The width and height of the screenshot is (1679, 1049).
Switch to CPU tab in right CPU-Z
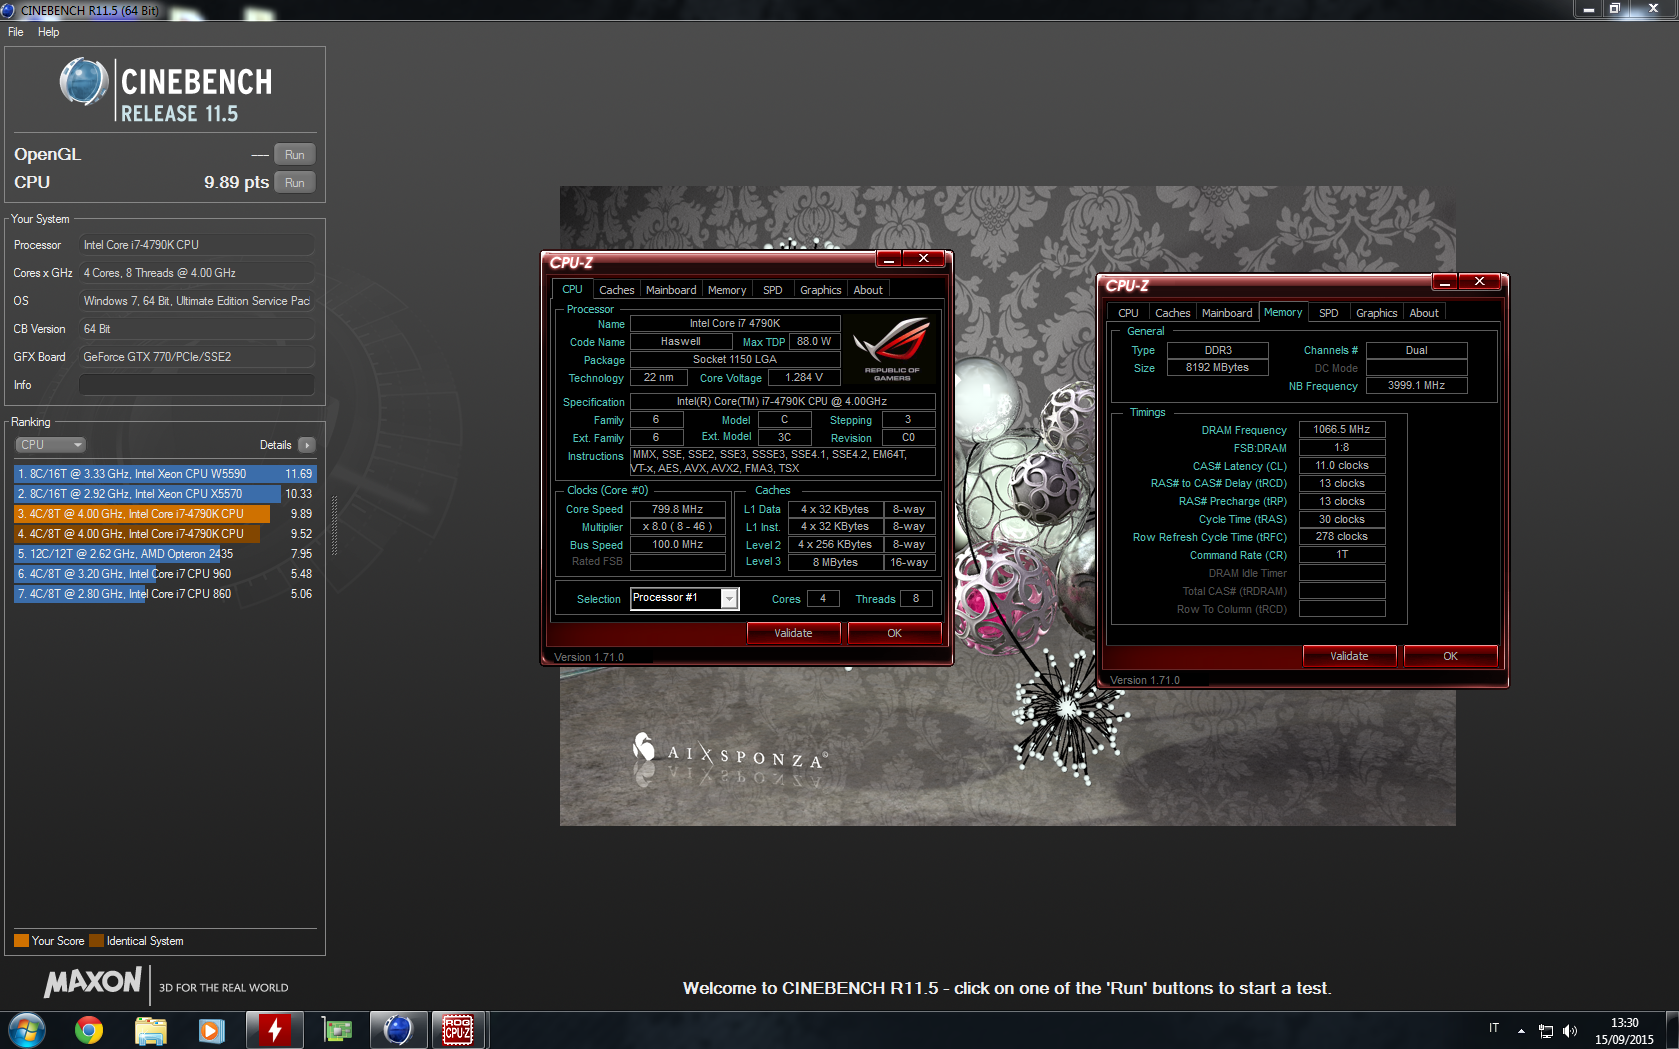[x=1128, y=313]
